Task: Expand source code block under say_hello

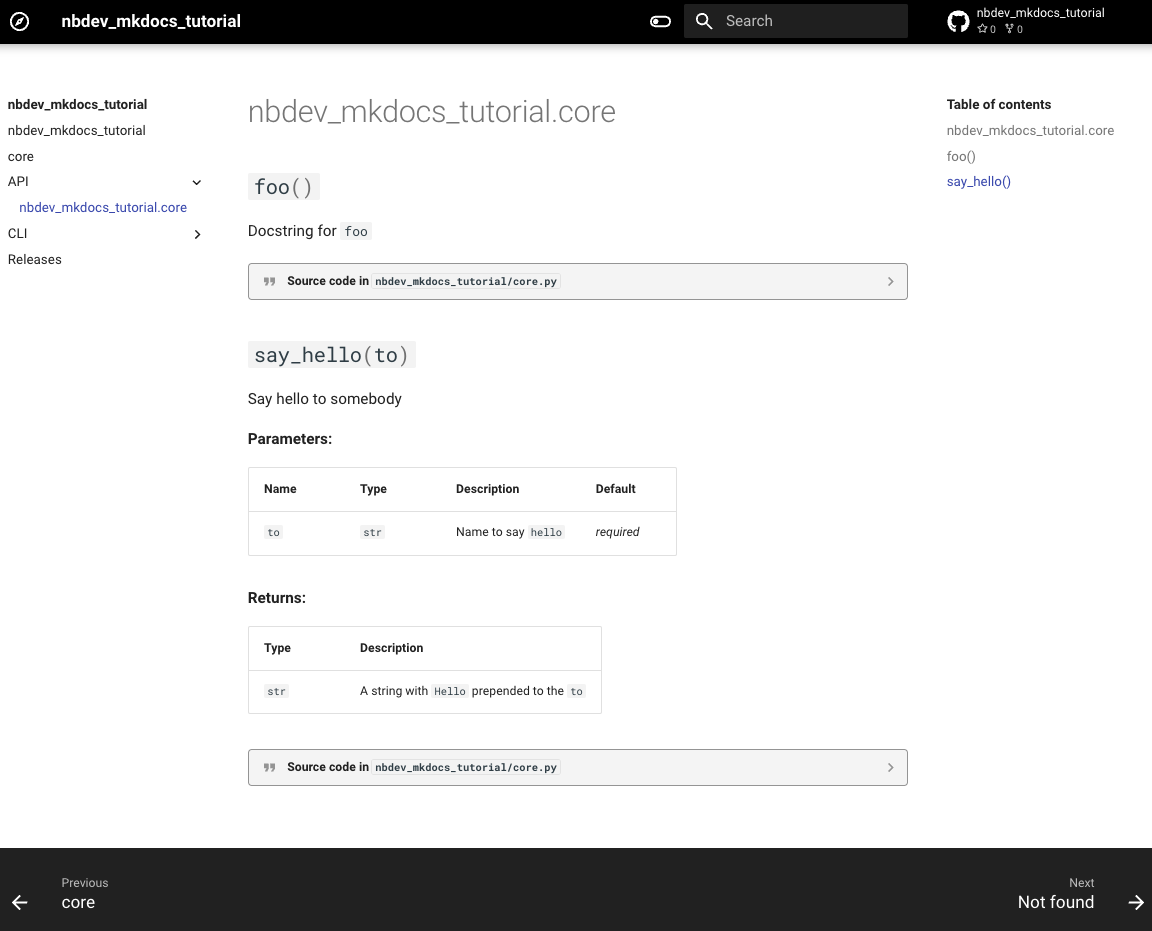Action: [889, 768]
